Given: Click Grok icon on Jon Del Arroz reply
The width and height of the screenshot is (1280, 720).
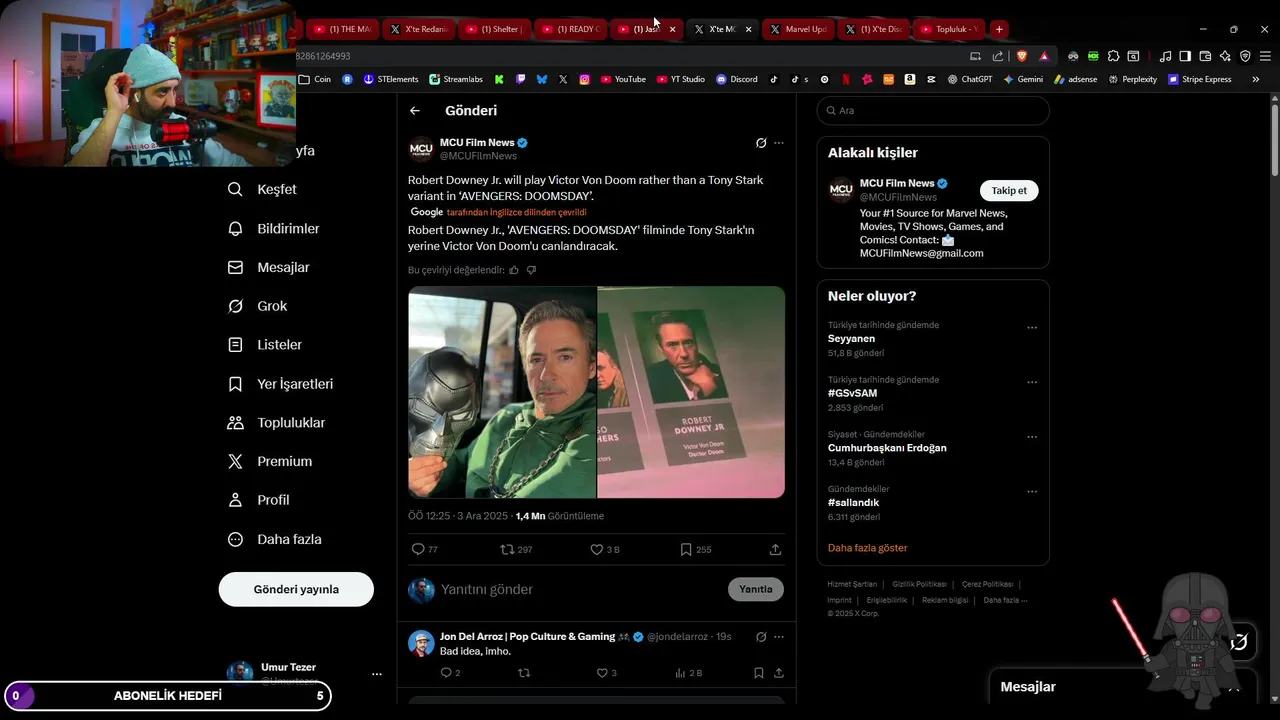Looking at the screenshot, I should click(761, 637).
